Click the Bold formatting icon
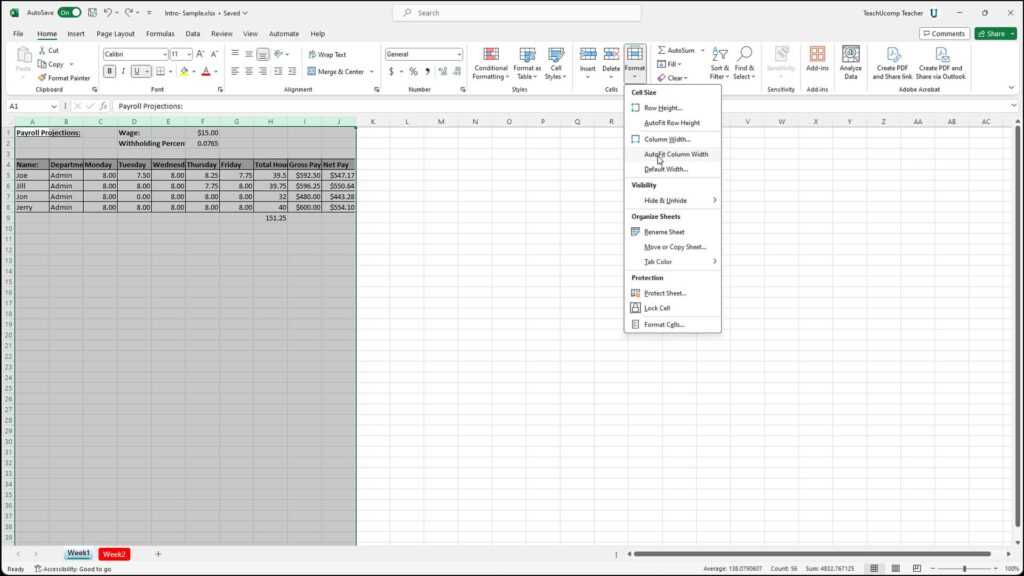Viewport: 1024px width, 576px height. [109, 71]
